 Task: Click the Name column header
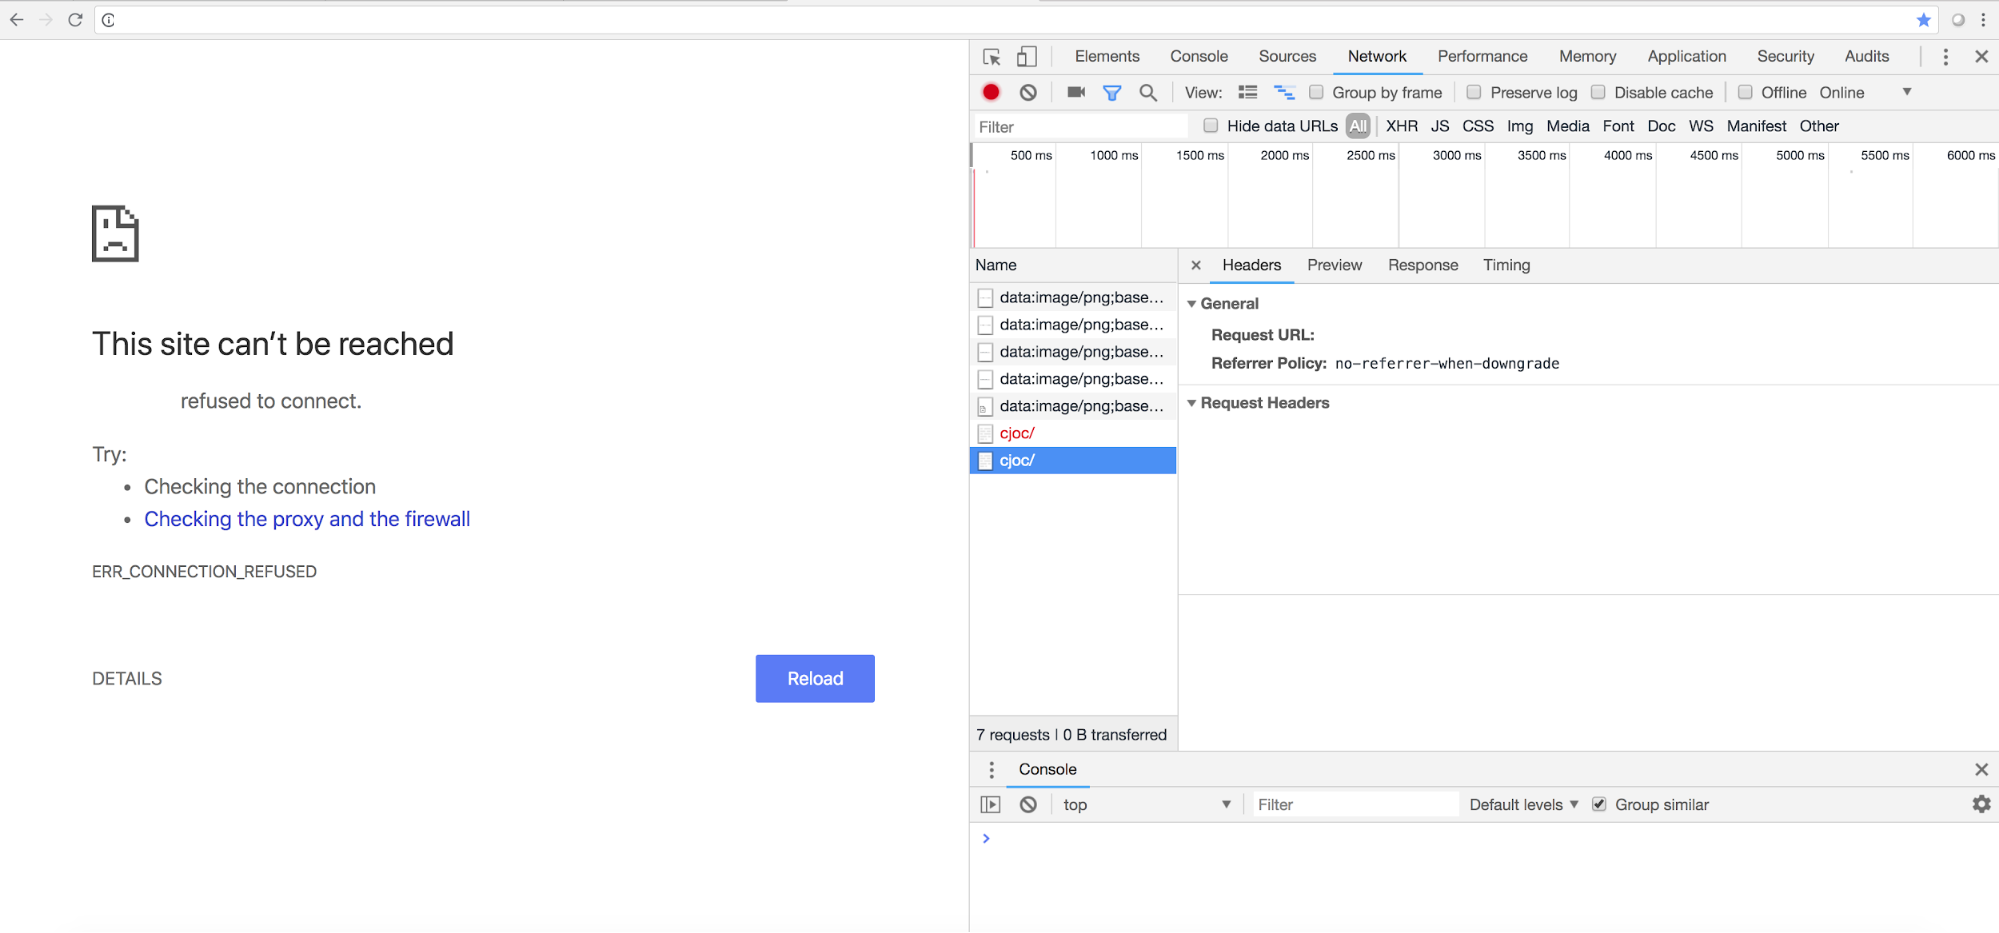click(x=1073, y=265)
